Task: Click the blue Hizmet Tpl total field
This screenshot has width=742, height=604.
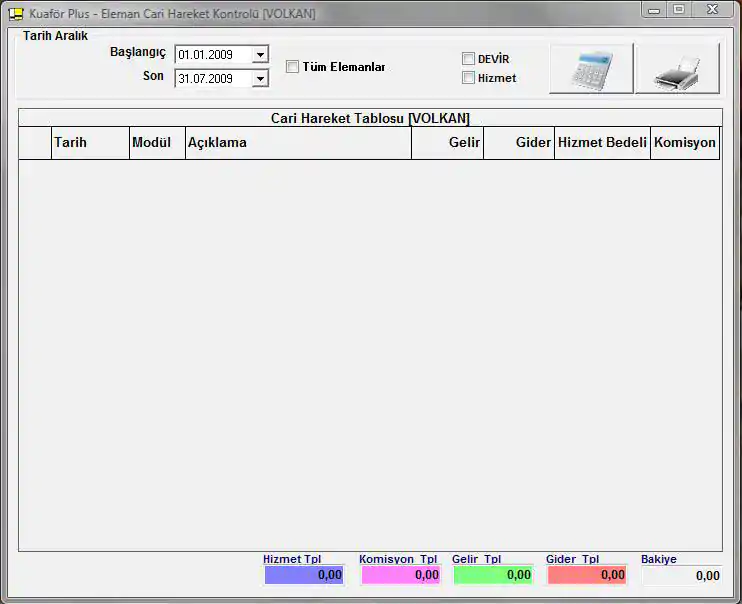Action: pyautogui.click(x=304, y=575)
